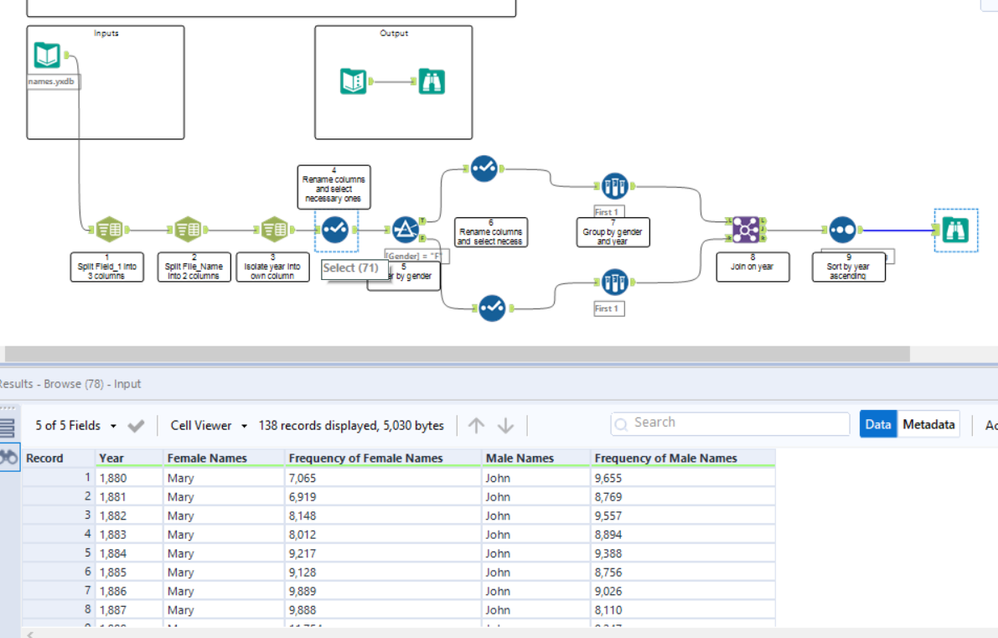Viewport: 998px width, 638px height.
Task: Click the Split Field_1 Text to Columns tool
Action: pos(109,229)
